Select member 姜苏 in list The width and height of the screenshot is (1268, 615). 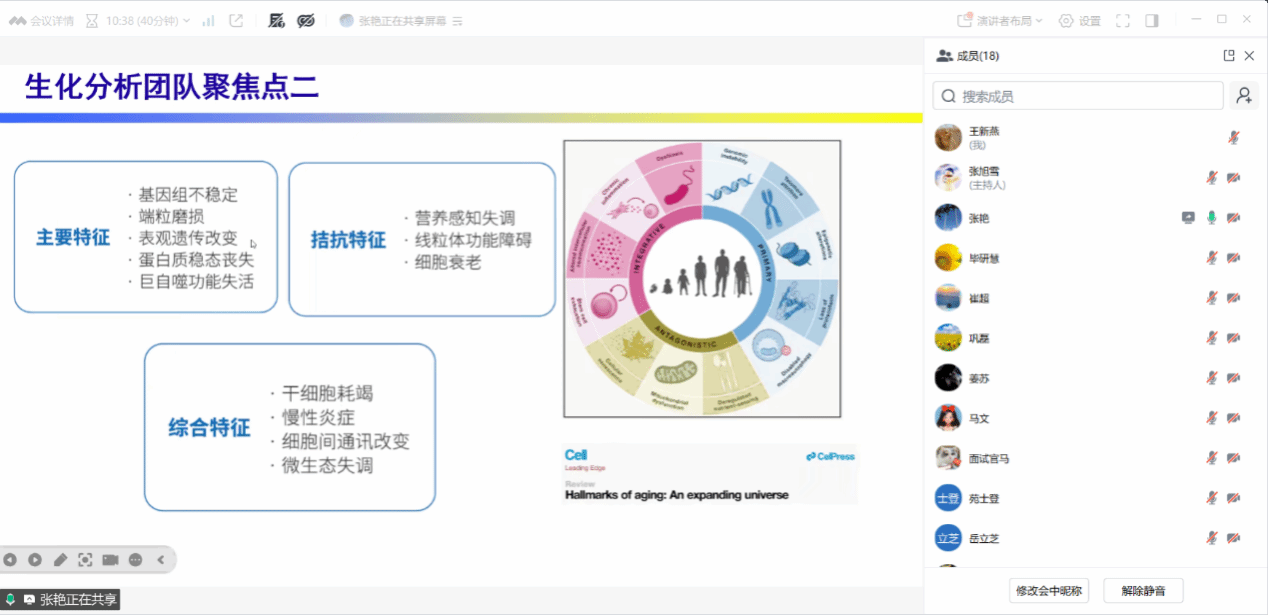tap(1095, 378)
